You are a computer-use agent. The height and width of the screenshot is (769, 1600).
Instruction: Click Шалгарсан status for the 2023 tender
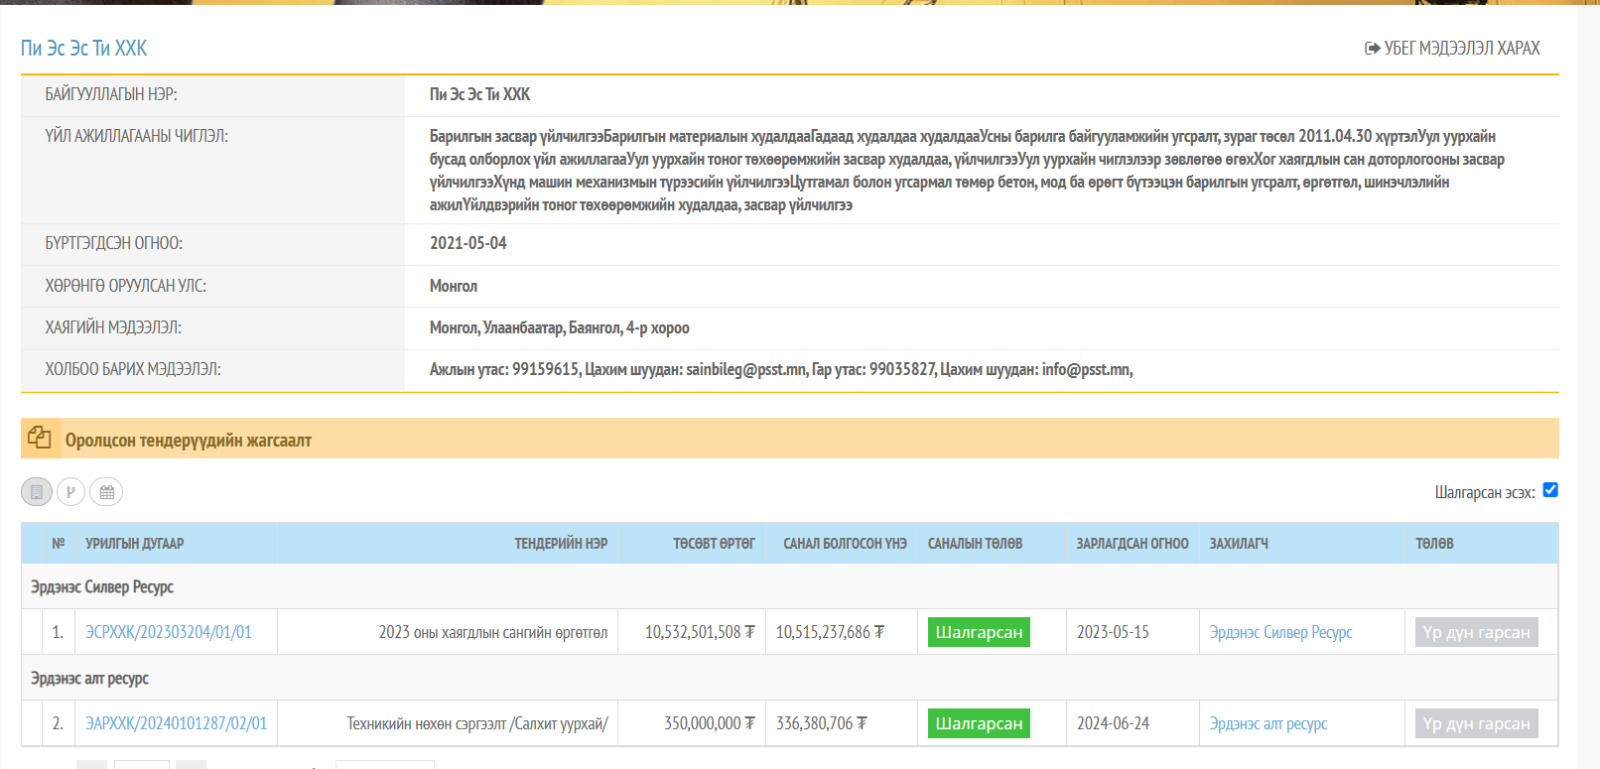(979, 632)
